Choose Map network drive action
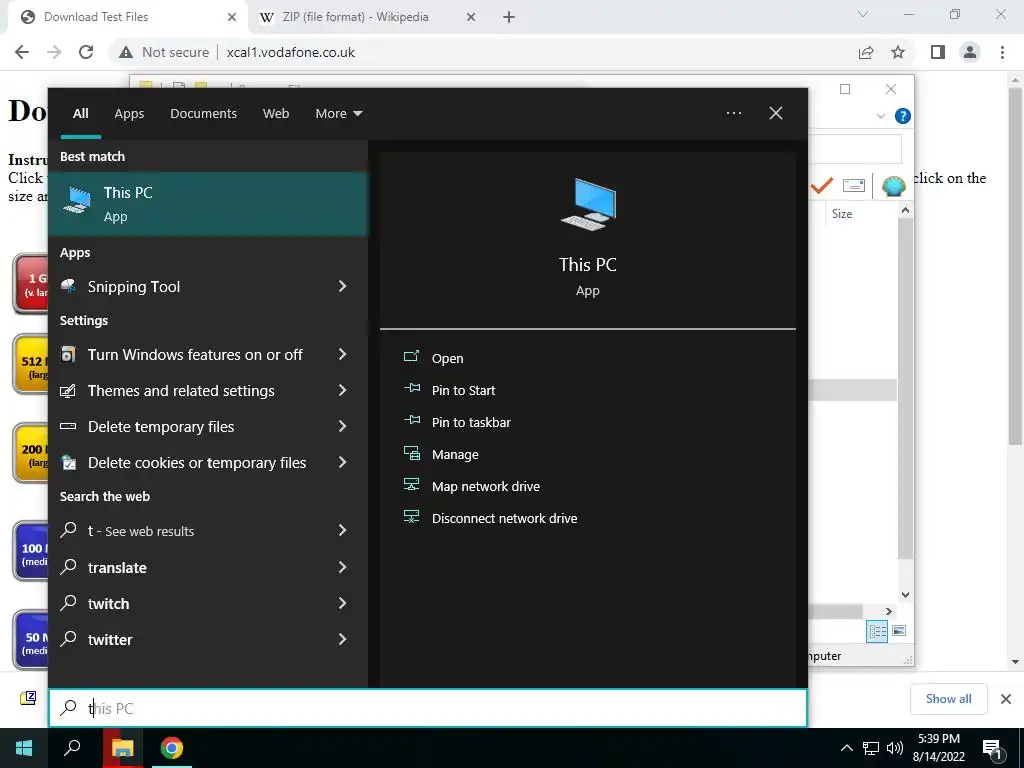The width and height of the screenshot is (1024, 768). coord(485,486)
